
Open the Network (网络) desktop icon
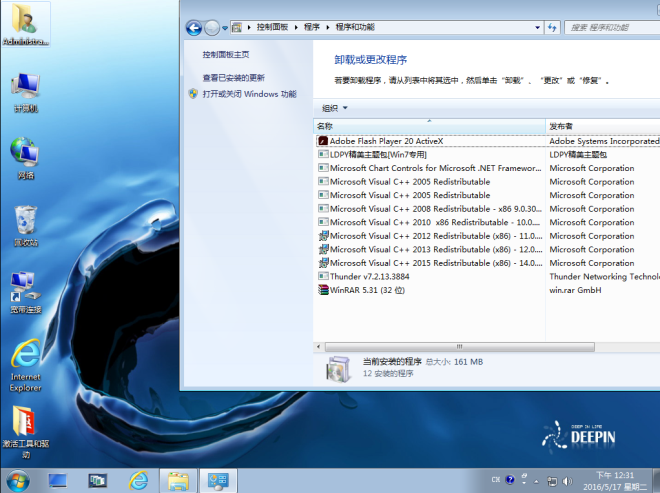pyautogui.click(x=25, y=158)
